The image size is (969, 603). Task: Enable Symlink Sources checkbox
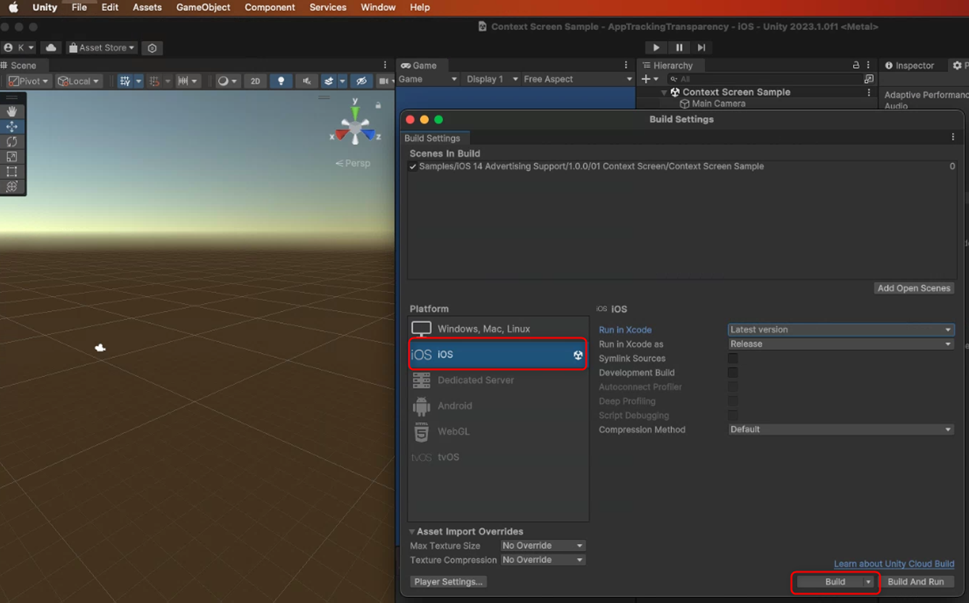coord(733,358)
